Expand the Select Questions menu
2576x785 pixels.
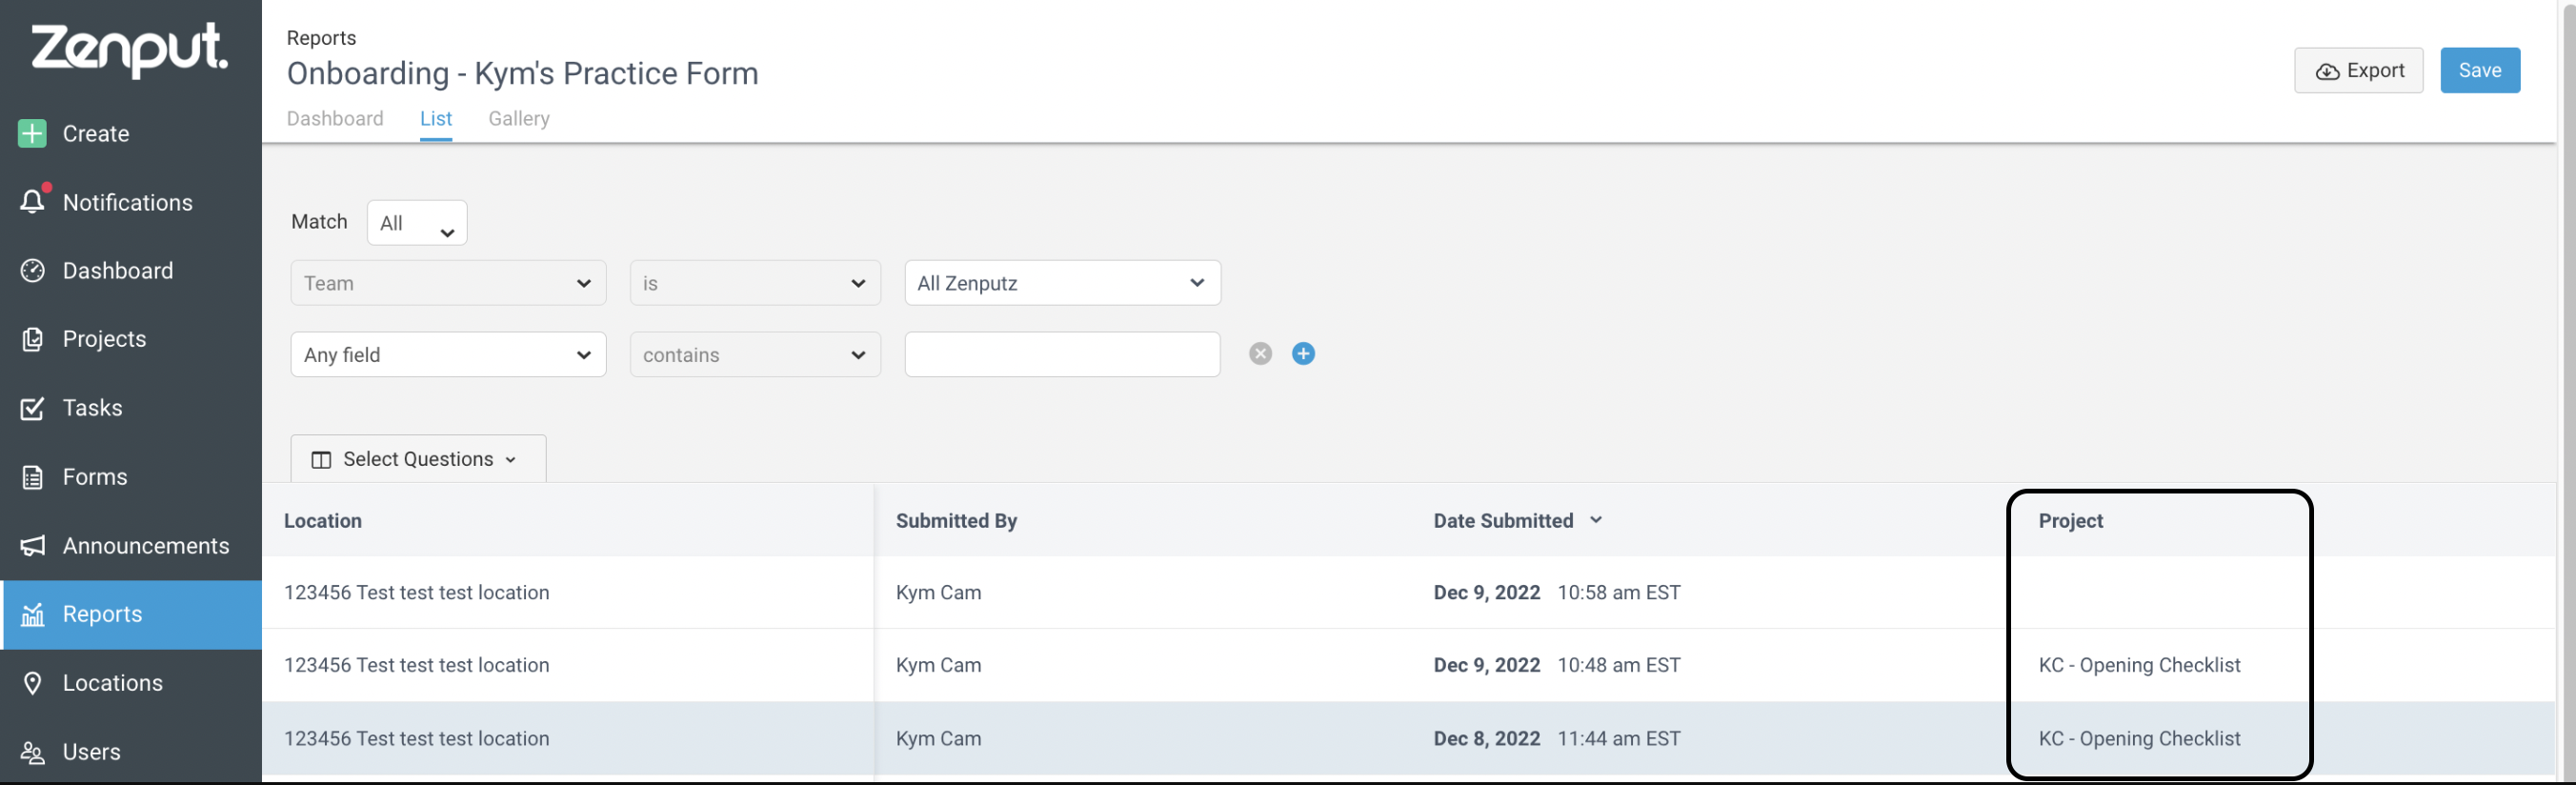[x=418, y=459]
